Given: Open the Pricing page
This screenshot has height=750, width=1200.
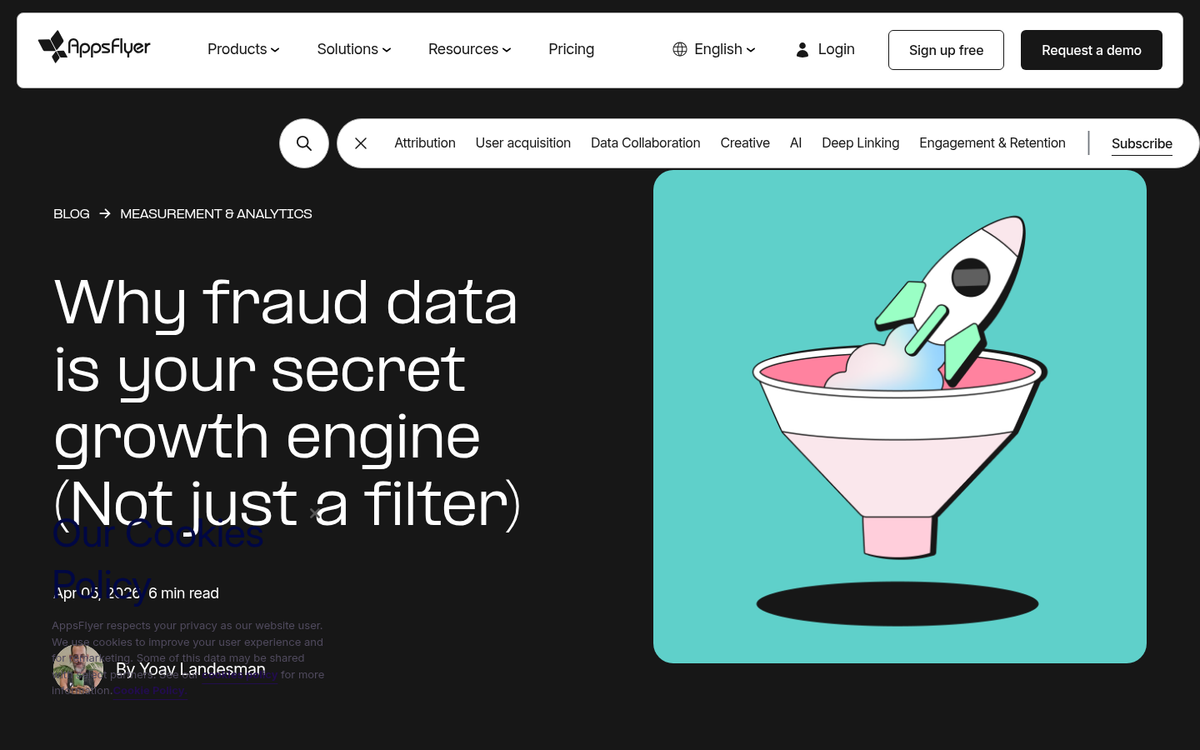Looking at the screenshot, I should [571, 49].
